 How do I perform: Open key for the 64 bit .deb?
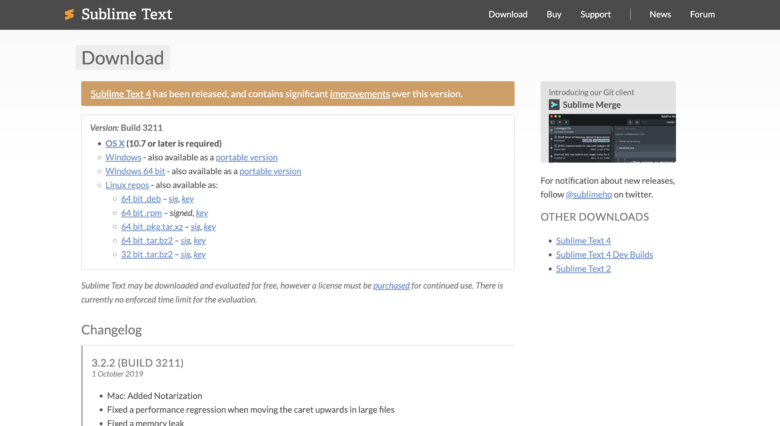click(x=188, y=199)
